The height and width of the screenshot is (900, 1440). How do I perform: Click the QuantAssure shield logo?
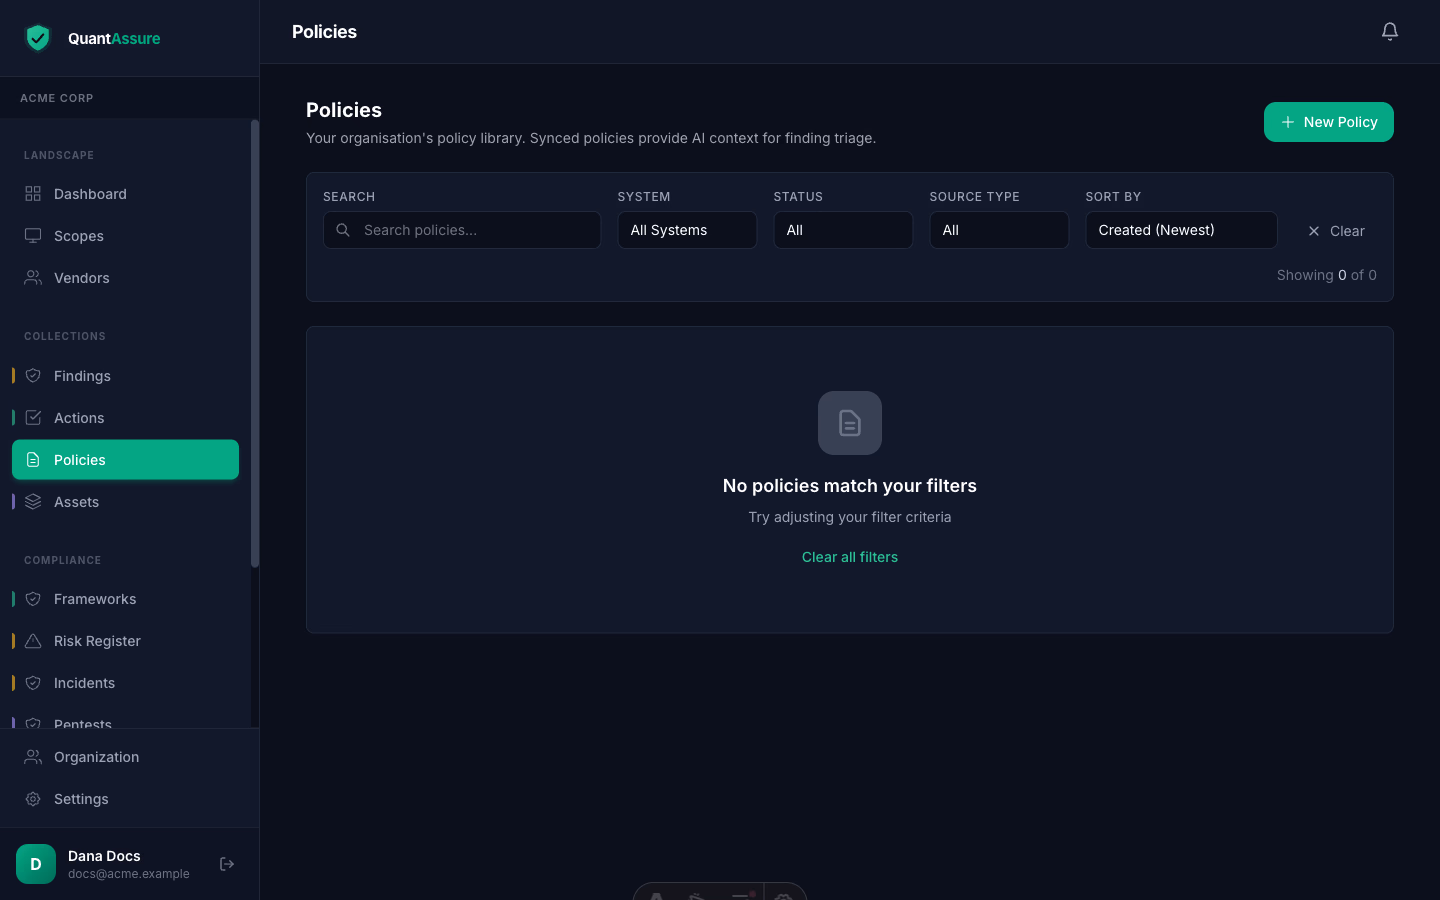(38, 38)
